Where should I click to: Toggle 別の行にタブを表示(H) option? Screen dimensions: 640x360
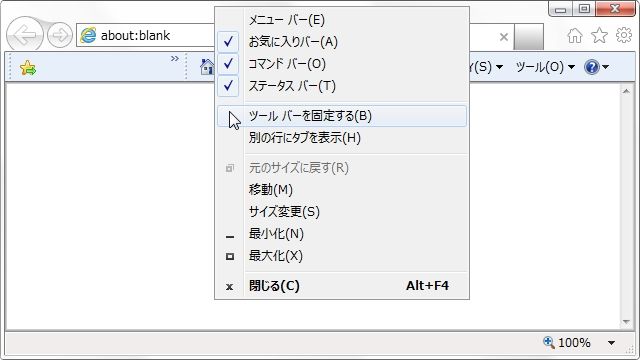pos(342,138)
